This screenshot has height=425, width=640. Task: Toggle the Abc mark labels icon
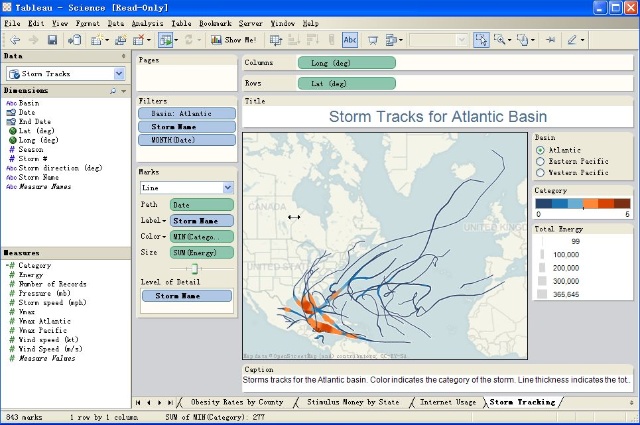click(350, 40)
